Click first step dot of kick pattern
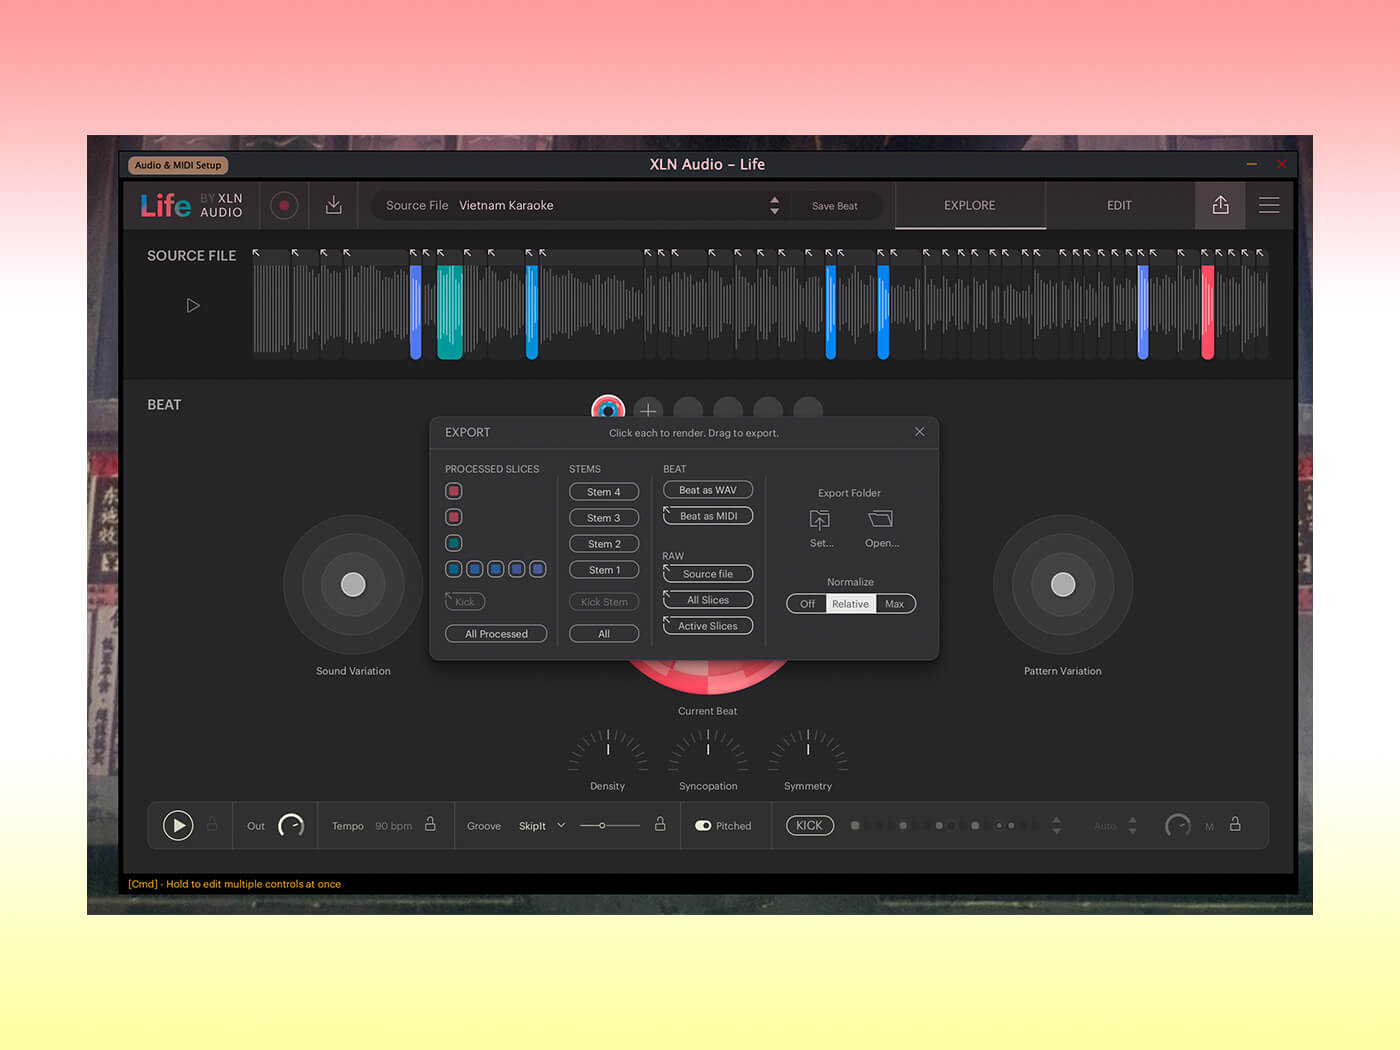 coord(855,825)
